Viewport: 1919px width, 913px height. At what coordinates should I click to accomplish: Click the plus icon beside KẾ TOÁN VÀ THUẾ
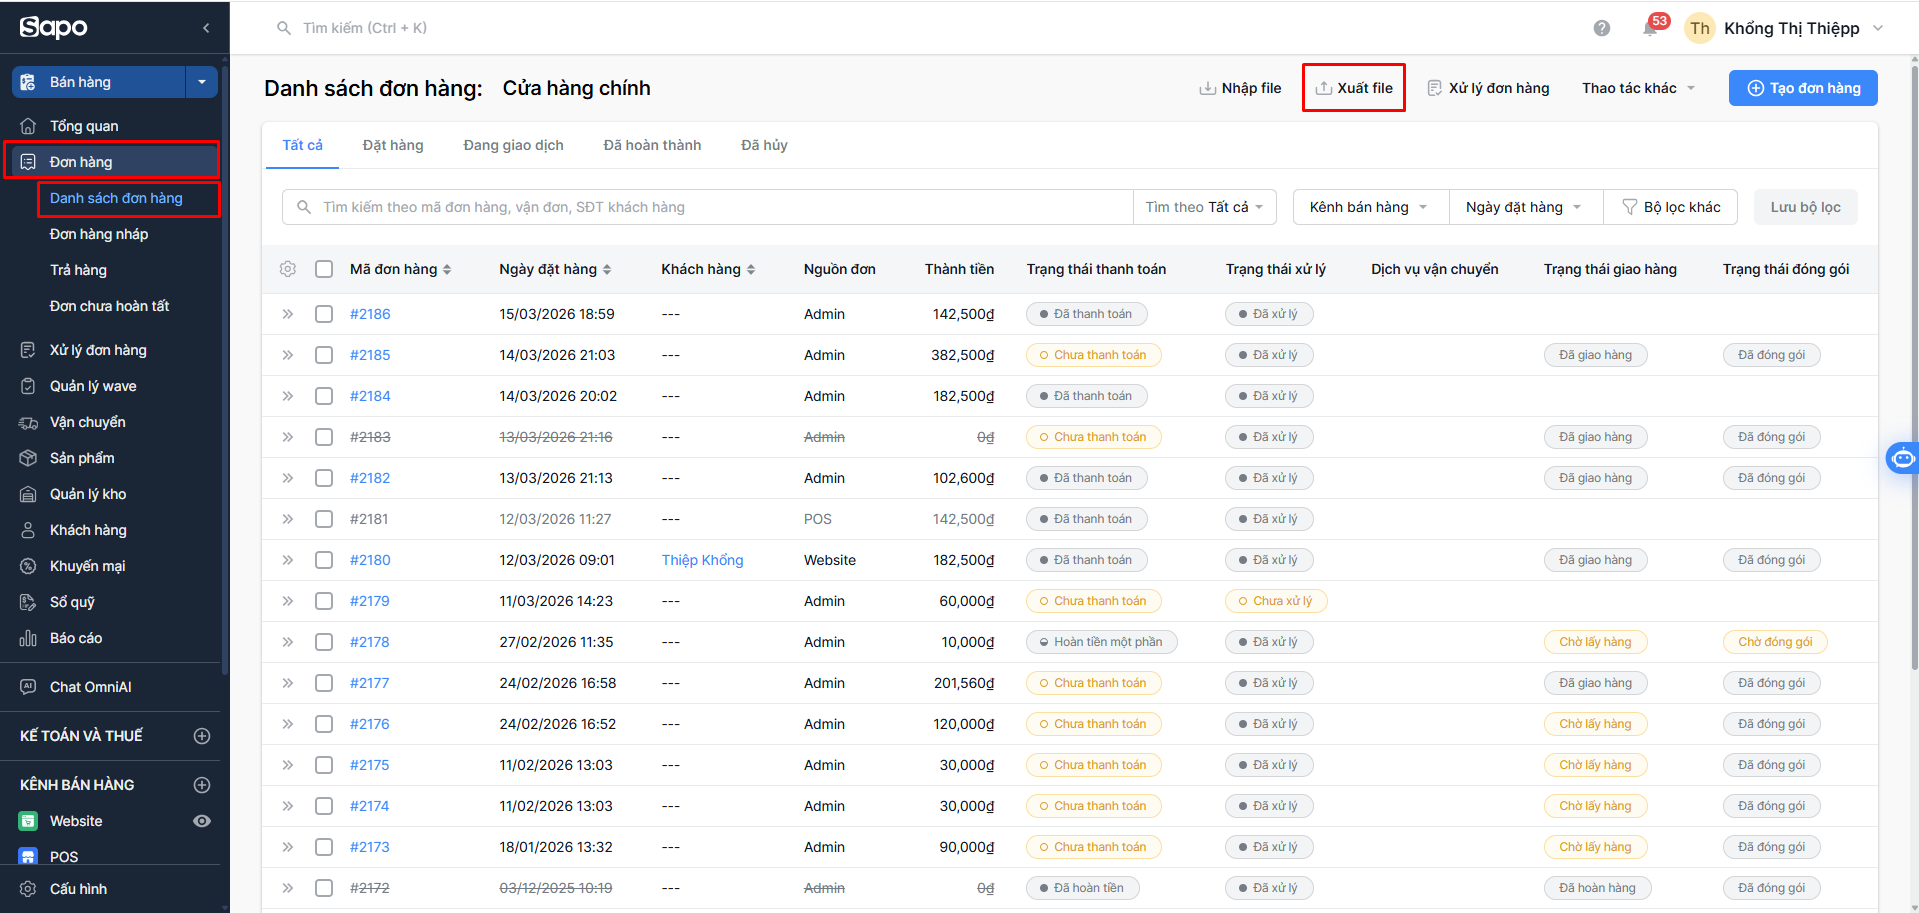(x=202, y=736)
